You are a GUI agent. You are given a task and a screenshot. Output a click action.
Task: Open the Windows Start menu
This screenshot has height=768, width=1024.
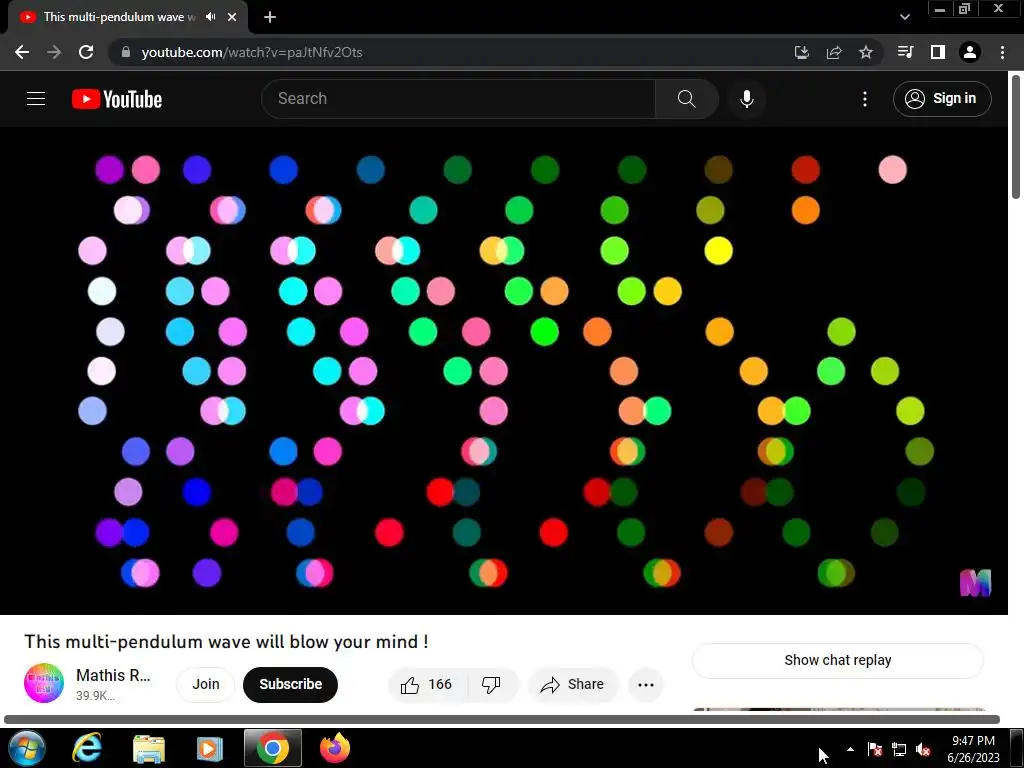pyautogui.click(x=27, y=748)
